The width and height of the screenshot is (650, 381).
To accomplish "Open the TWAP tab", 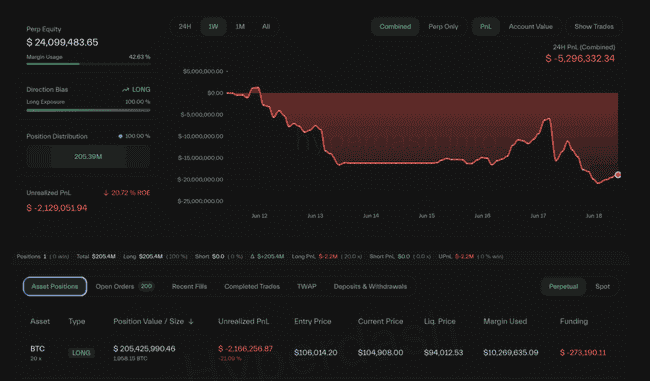I will coord(307,286).
